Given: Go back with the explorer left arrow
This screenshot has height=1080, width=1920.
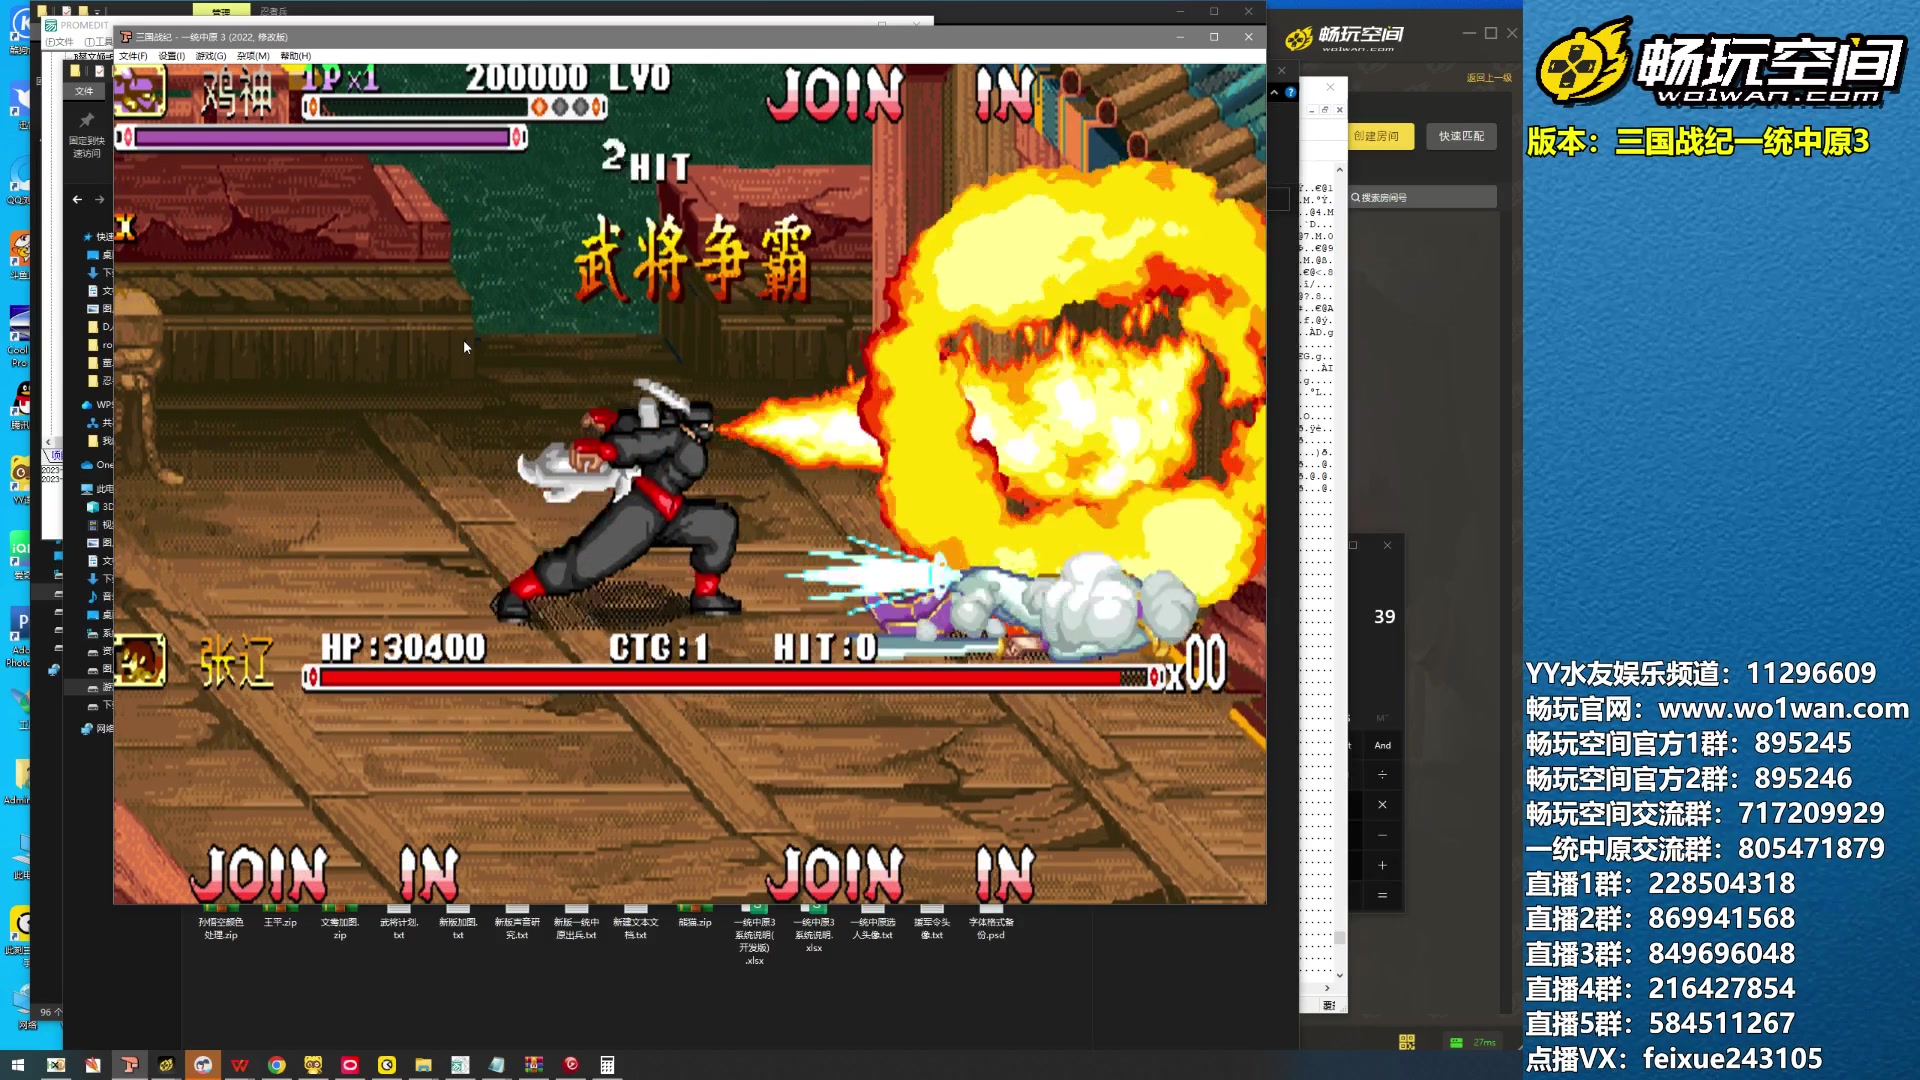Looking at the screenshot, I should pos(77,200).
